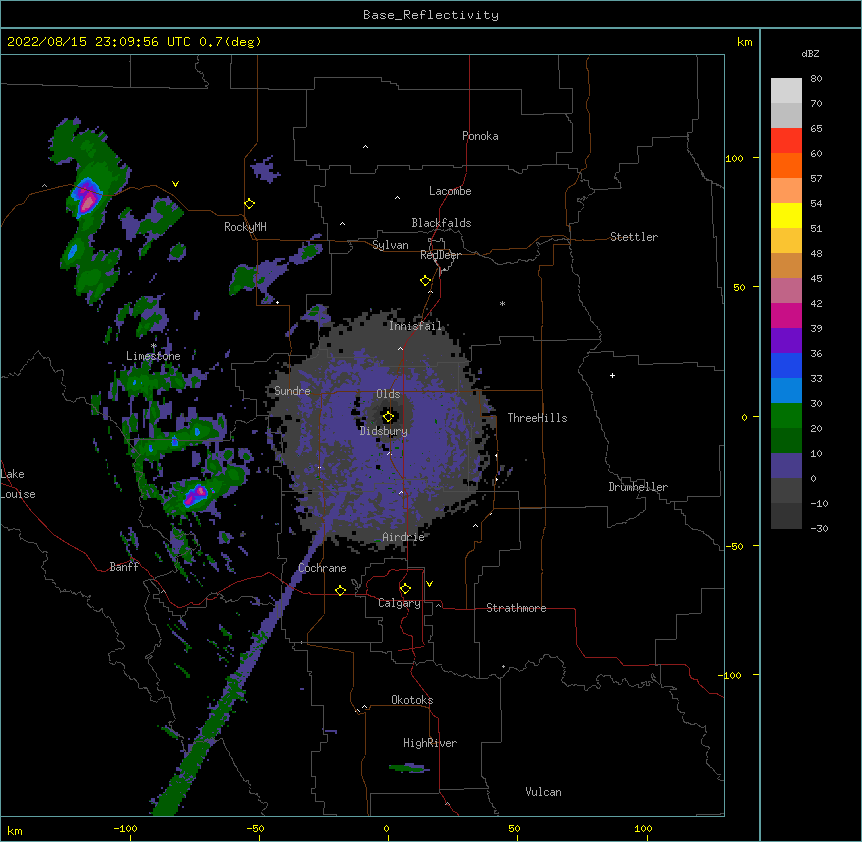This screenshot has width=862, height=842.
Task: Click the white asterisk marker east of Innisfail
Action: tap(502, 303)
